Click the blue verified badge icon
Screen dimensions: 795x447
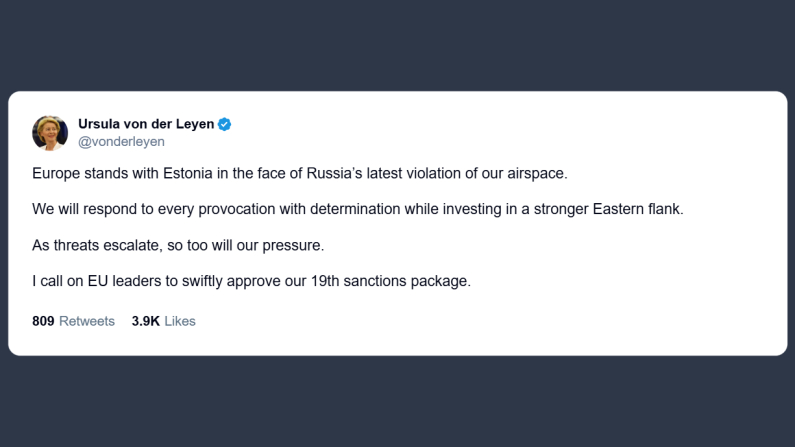point(225,124)
